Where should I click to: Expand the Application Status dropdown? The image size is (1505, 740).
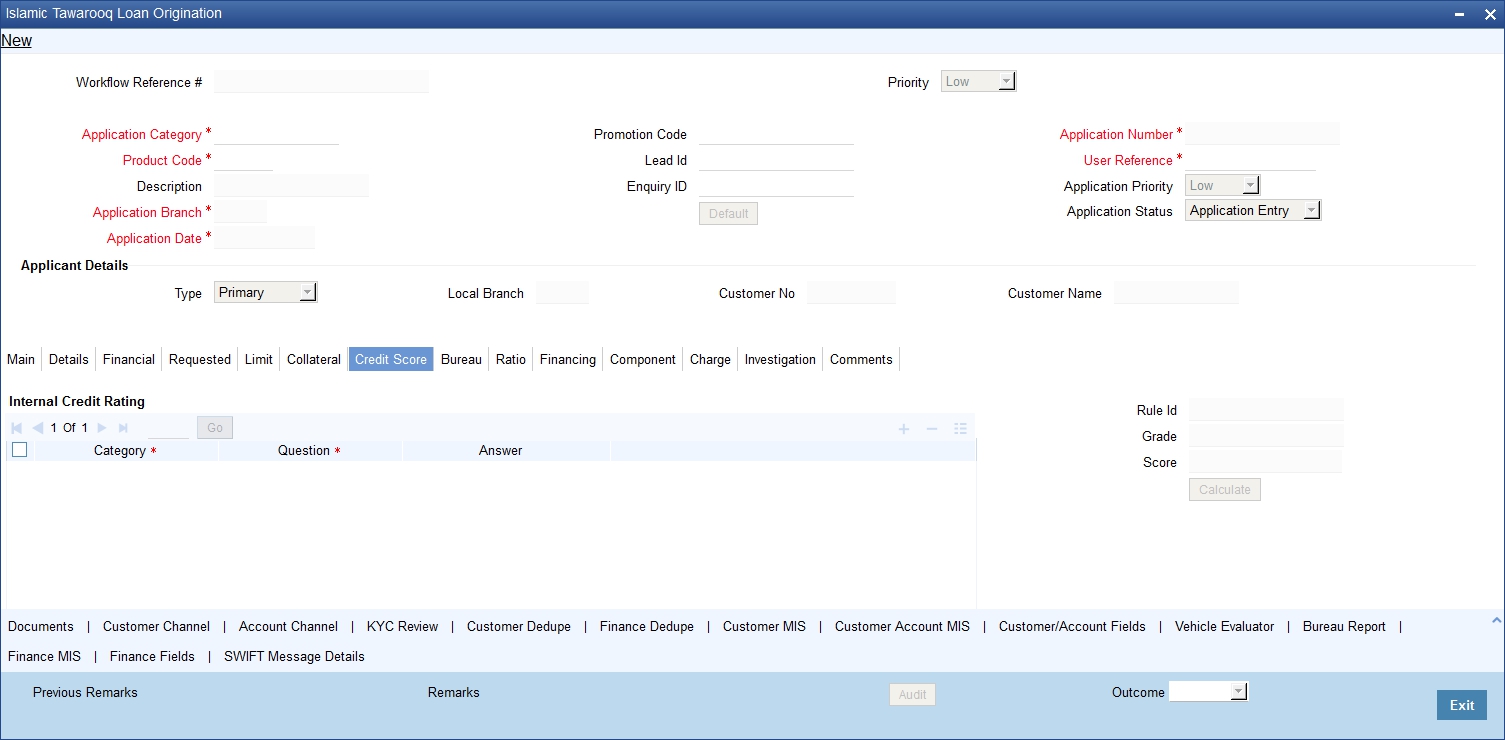pyautogui.click(x=1253, y=211)
